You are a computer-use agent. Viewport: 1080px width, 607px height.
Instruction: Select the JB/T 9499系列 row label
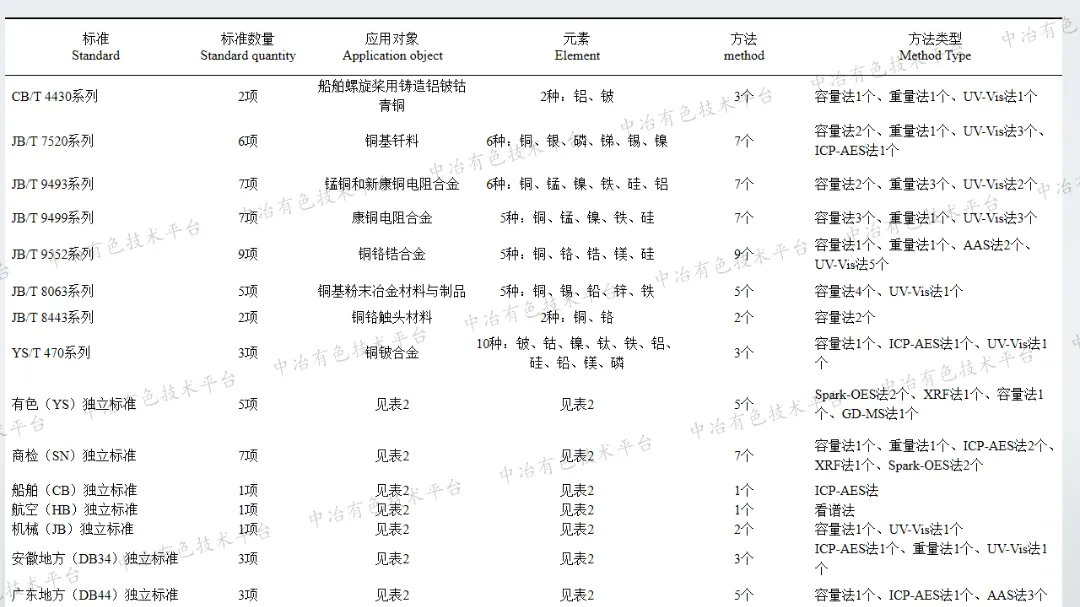(x=52, y=218)
